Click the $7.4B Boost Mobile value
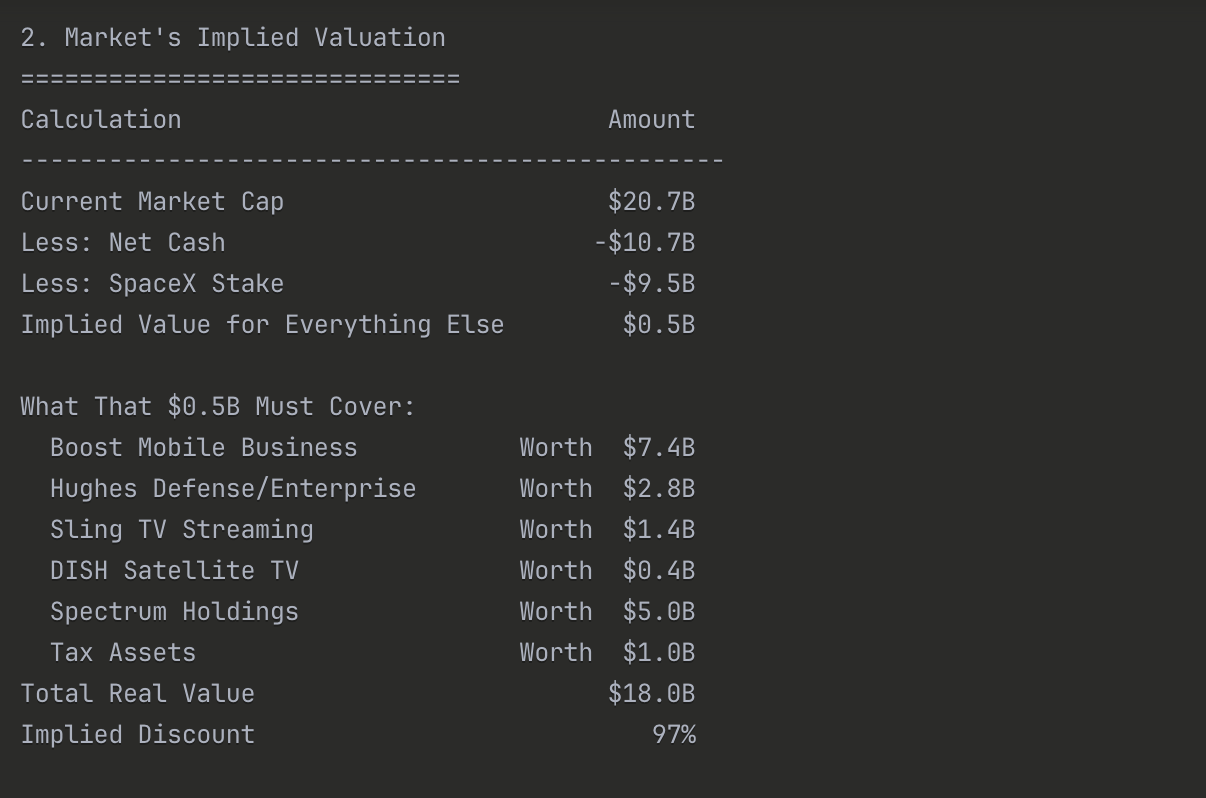This screenshot has height=798, width=1206. (659, 448)
